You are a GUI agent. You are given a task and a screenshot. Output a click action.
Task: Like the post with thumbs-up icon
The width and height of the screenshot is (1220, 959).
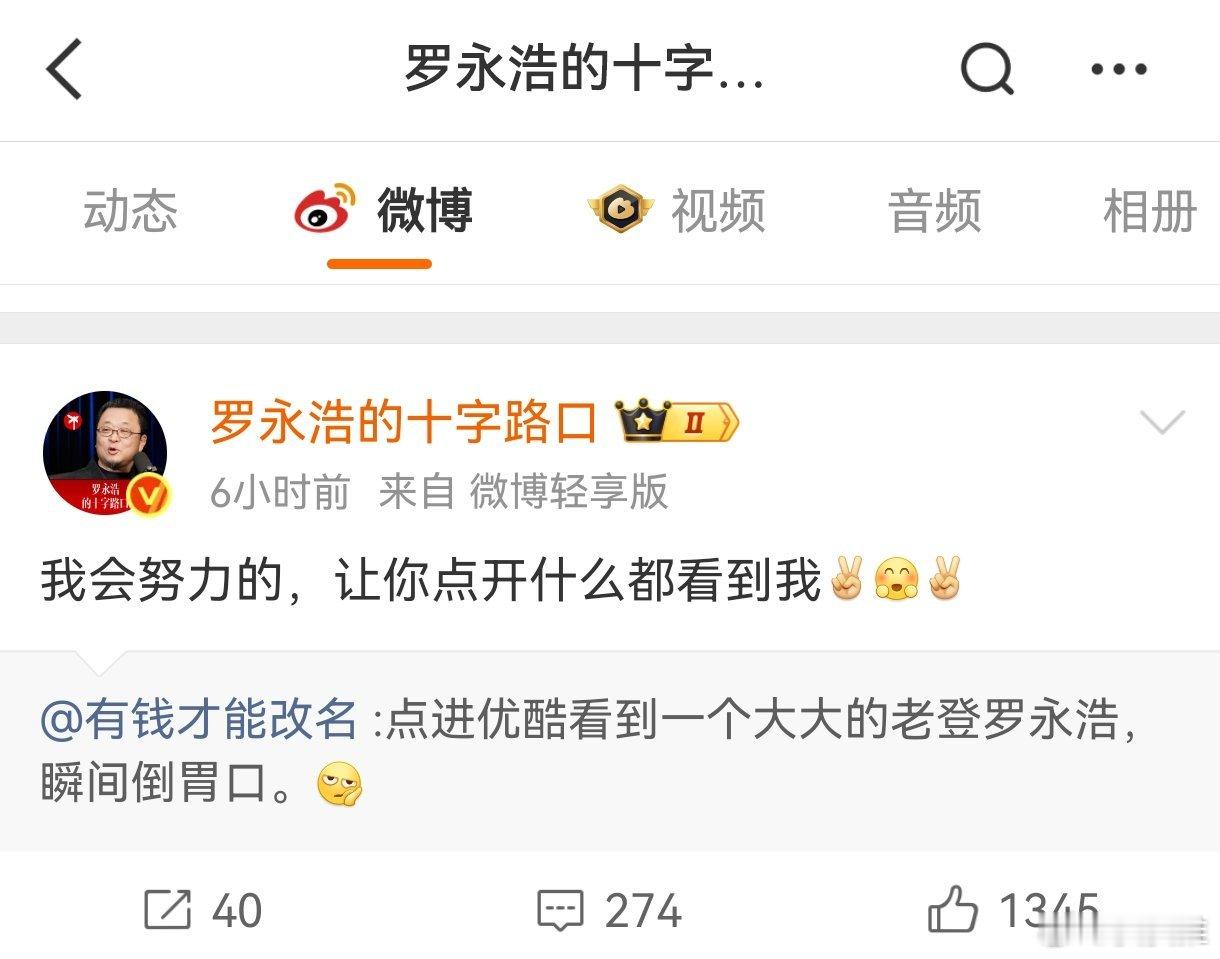pos(953,910)
